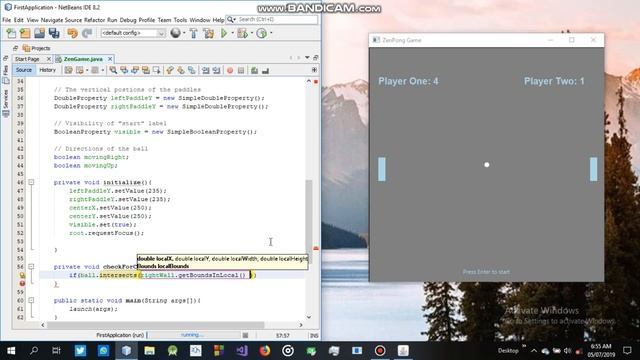Click the Debug Project icon

click(x=242, y=33)
